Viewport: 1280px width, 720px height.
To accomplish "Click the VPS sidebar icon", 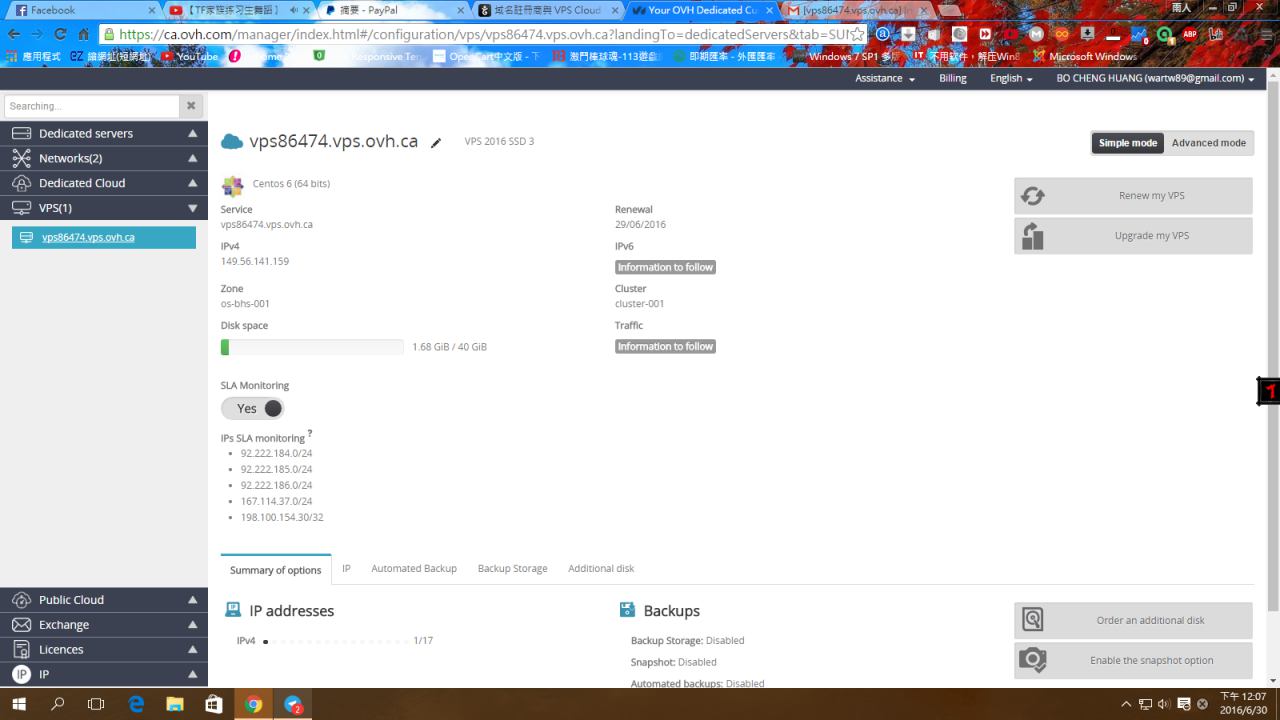I will (x=21, y=208).
